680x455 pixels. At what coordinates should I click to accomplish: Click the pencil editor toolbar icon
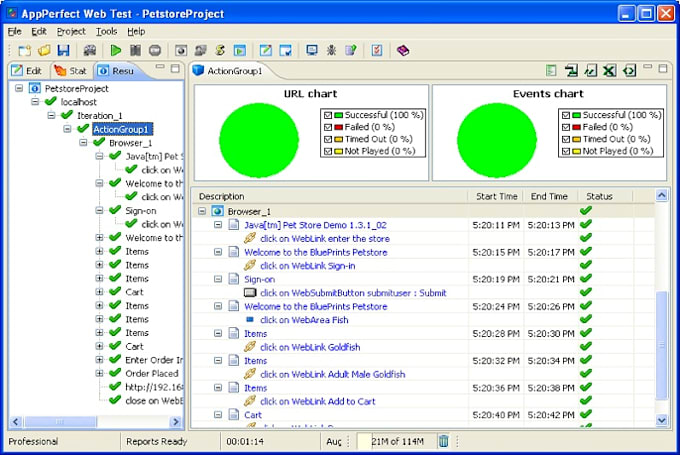[x=266, y=50]
